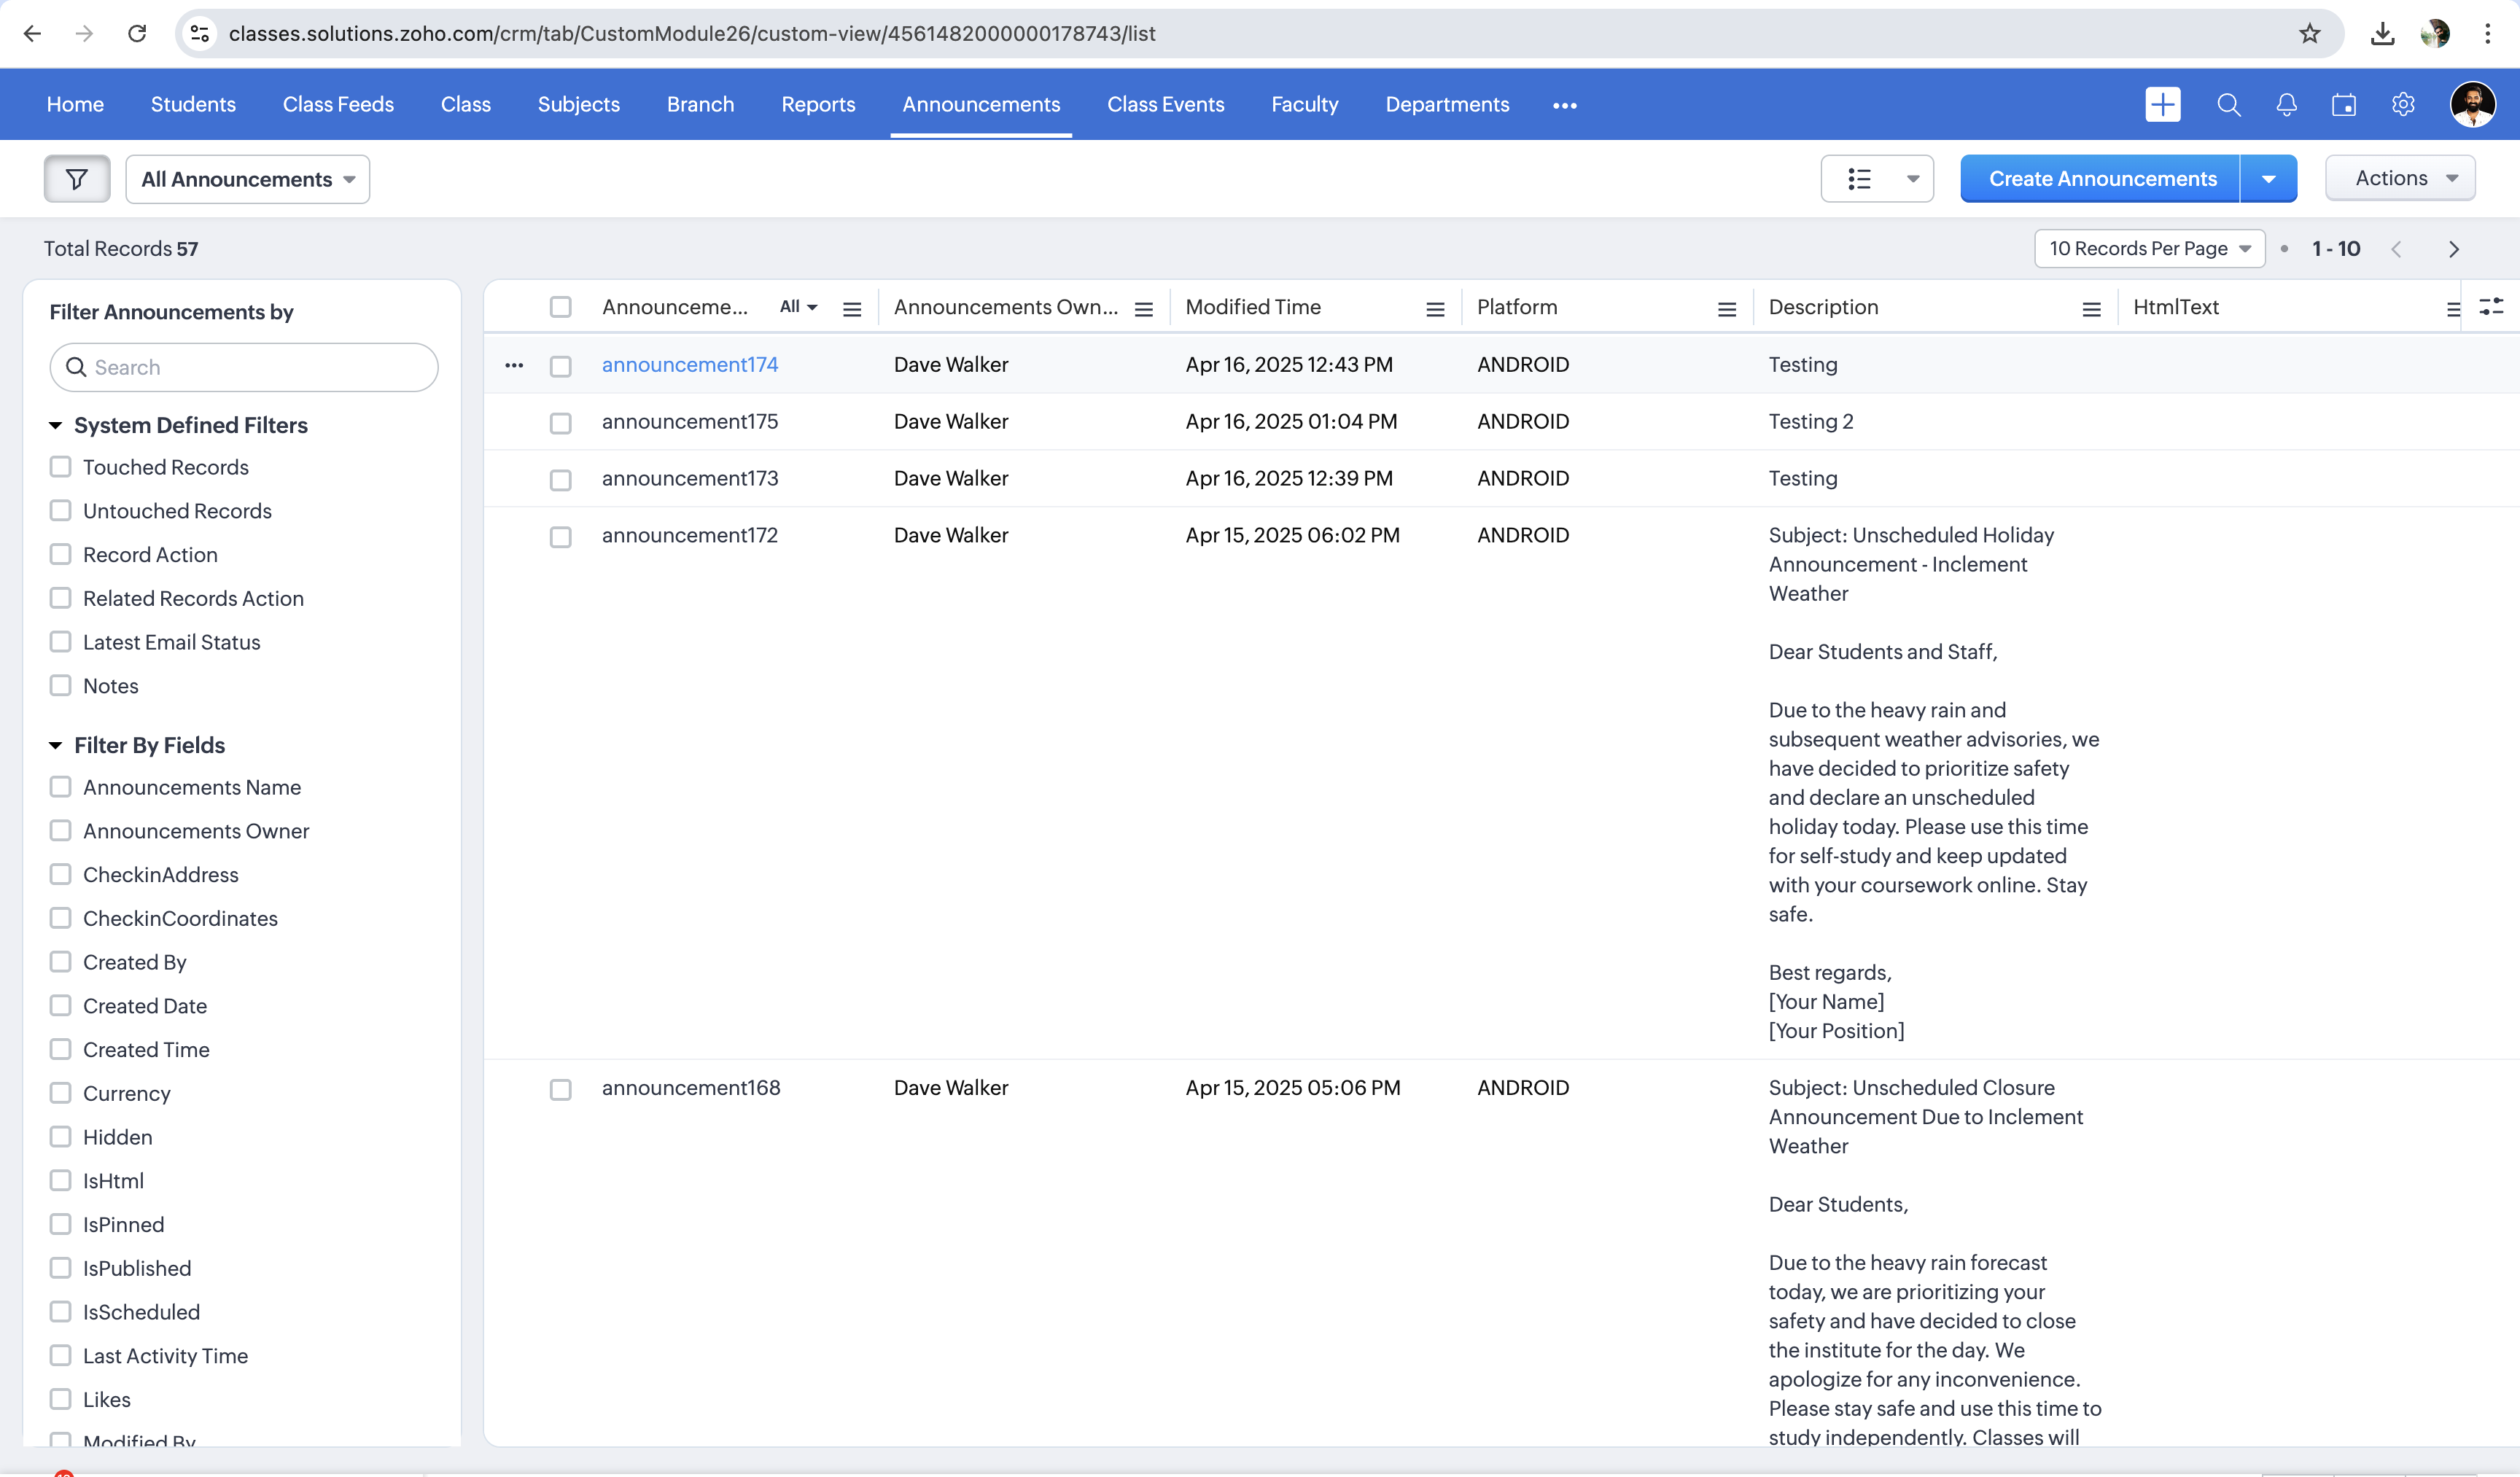Screen dimensions: 2520x1477
Task: Open manage columns settings icon
Action: click(x=2491, y=306)
